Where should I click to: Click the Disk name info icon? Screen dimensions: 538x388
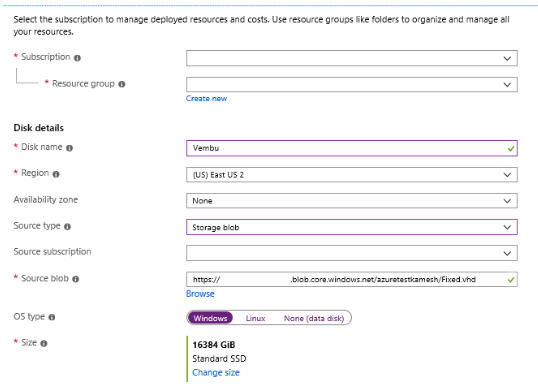(69, 148)
